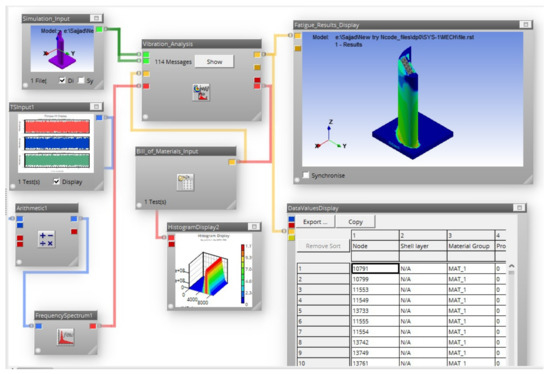Click TSInput1 title bar window icon

[96, 106]
